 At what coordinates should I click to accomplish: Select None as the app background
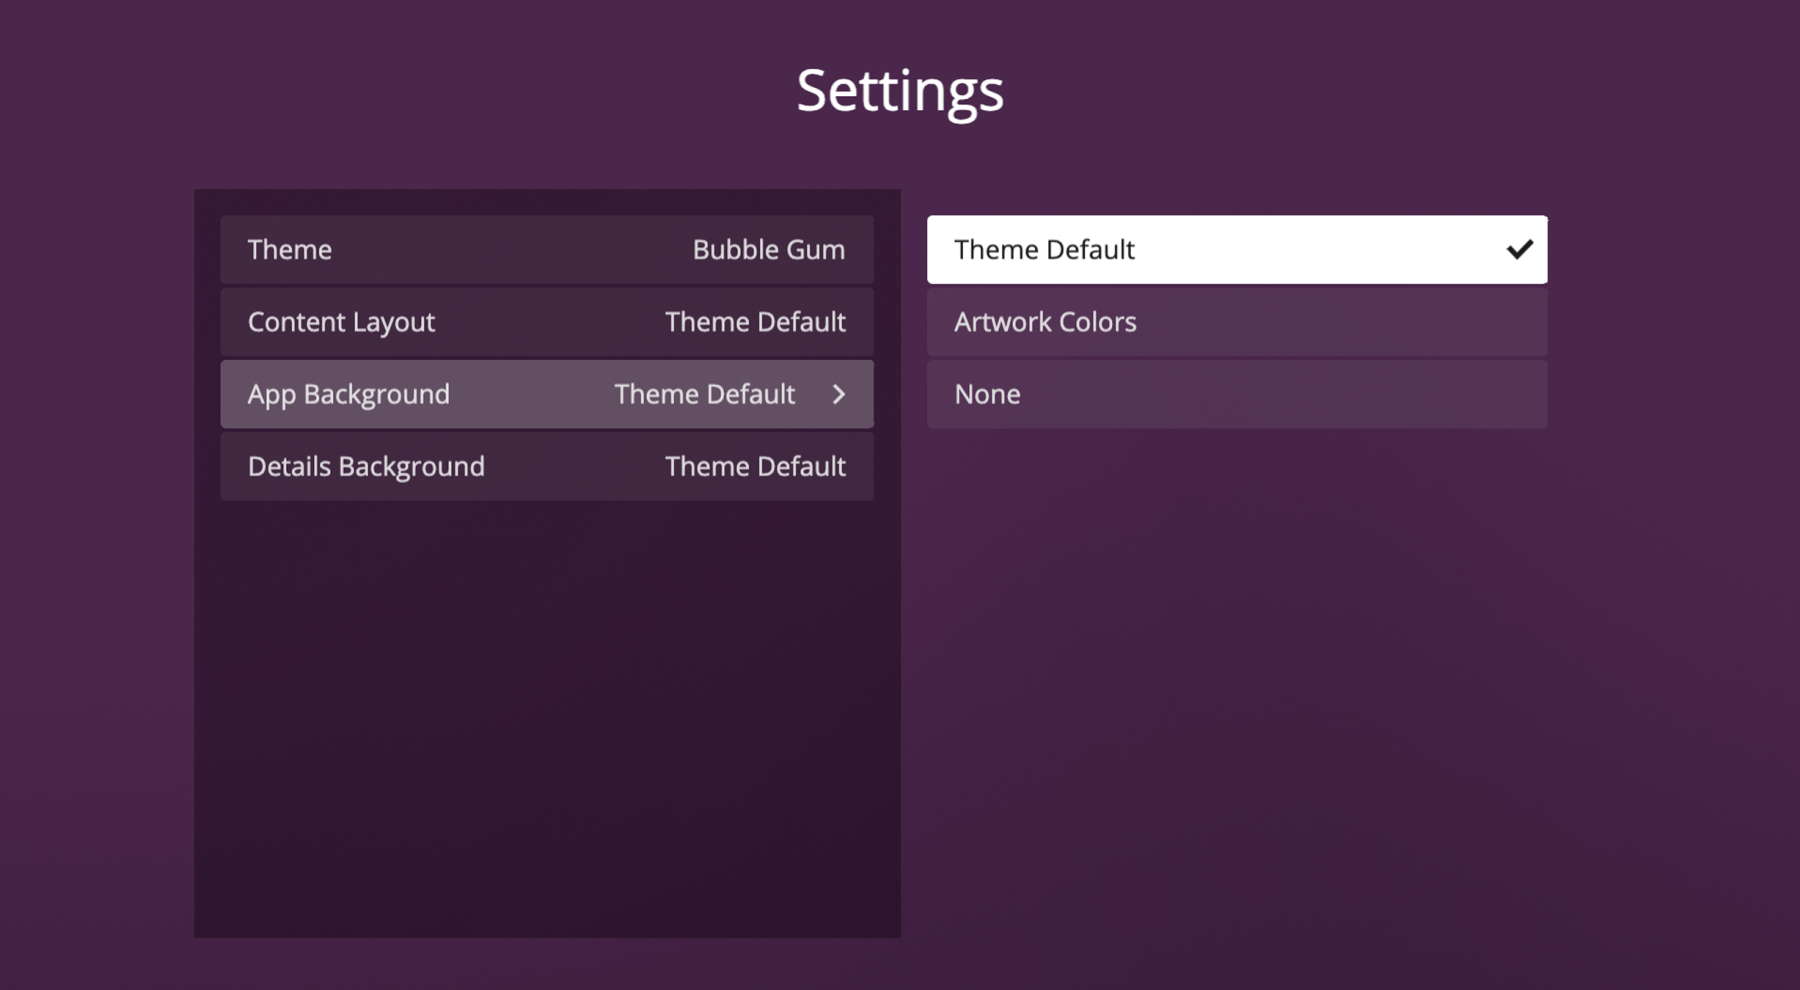(1237, 394)
